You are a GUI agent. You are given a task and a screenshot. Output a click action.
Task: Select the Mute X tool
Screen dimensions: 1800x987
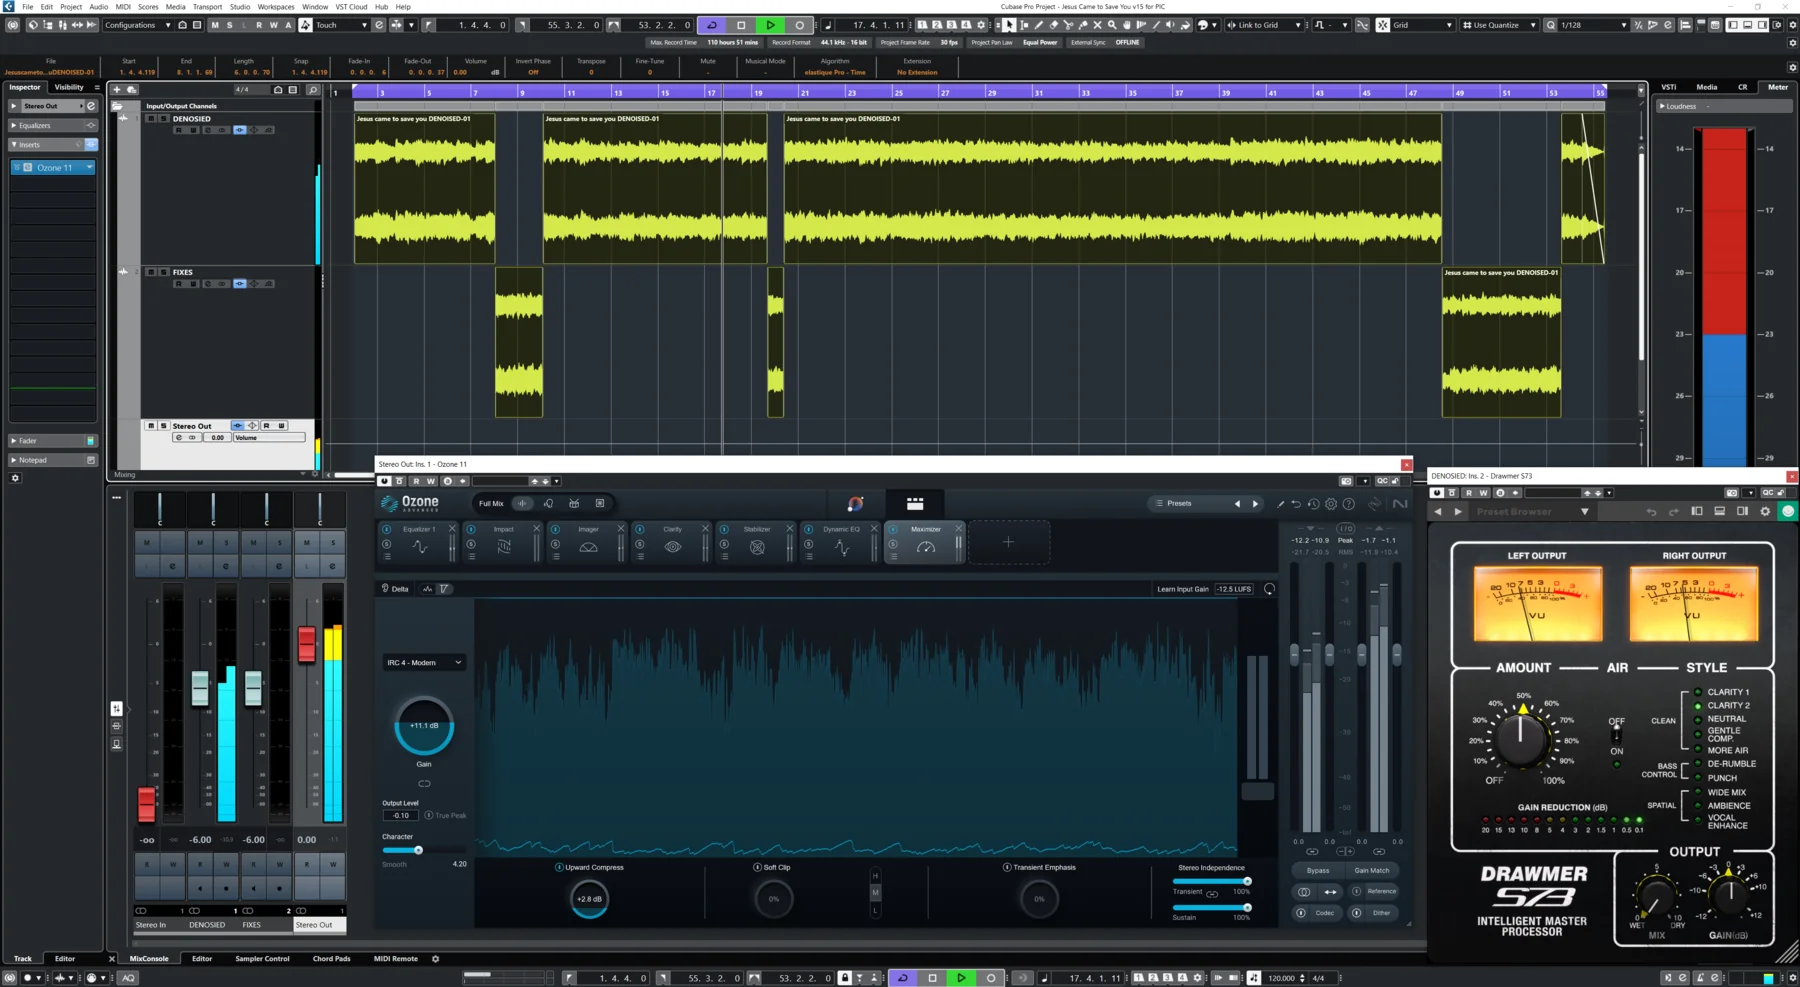[1097, 25]
